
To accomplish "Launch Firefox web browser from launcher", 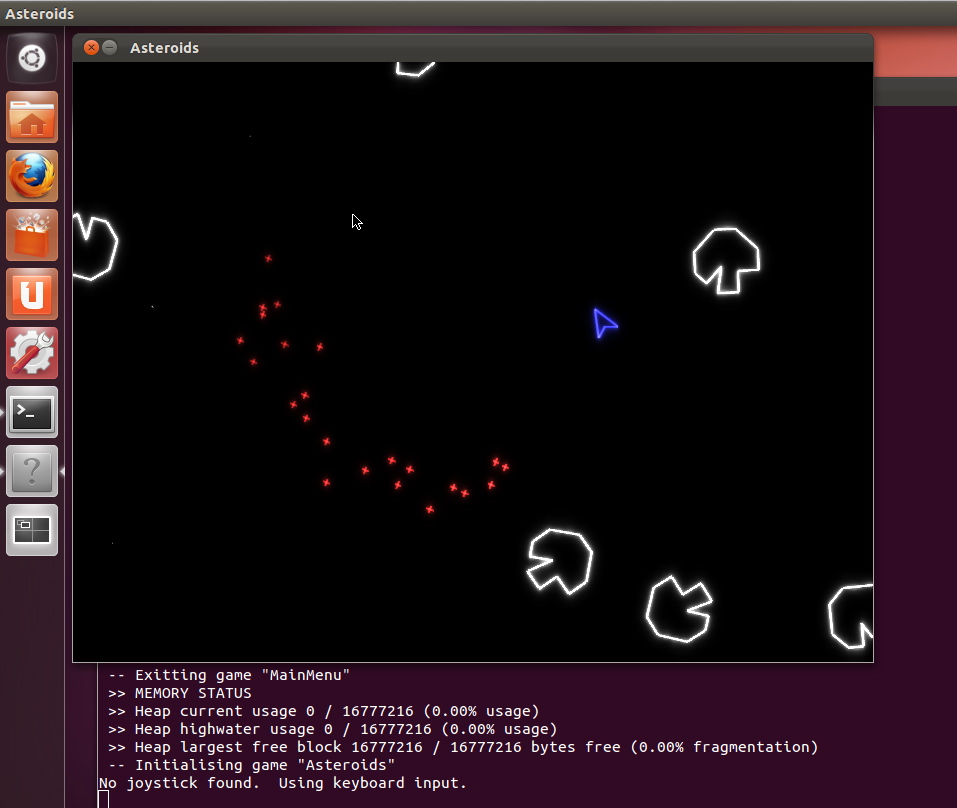I will (32, 176).
